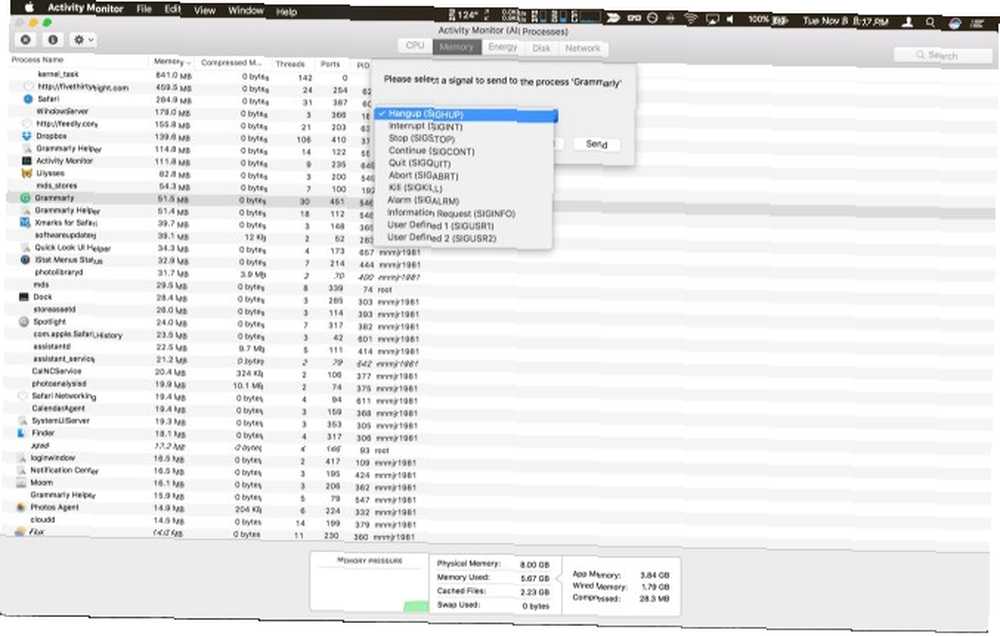Click the volume menu bar icon

(x=730, y=19)
